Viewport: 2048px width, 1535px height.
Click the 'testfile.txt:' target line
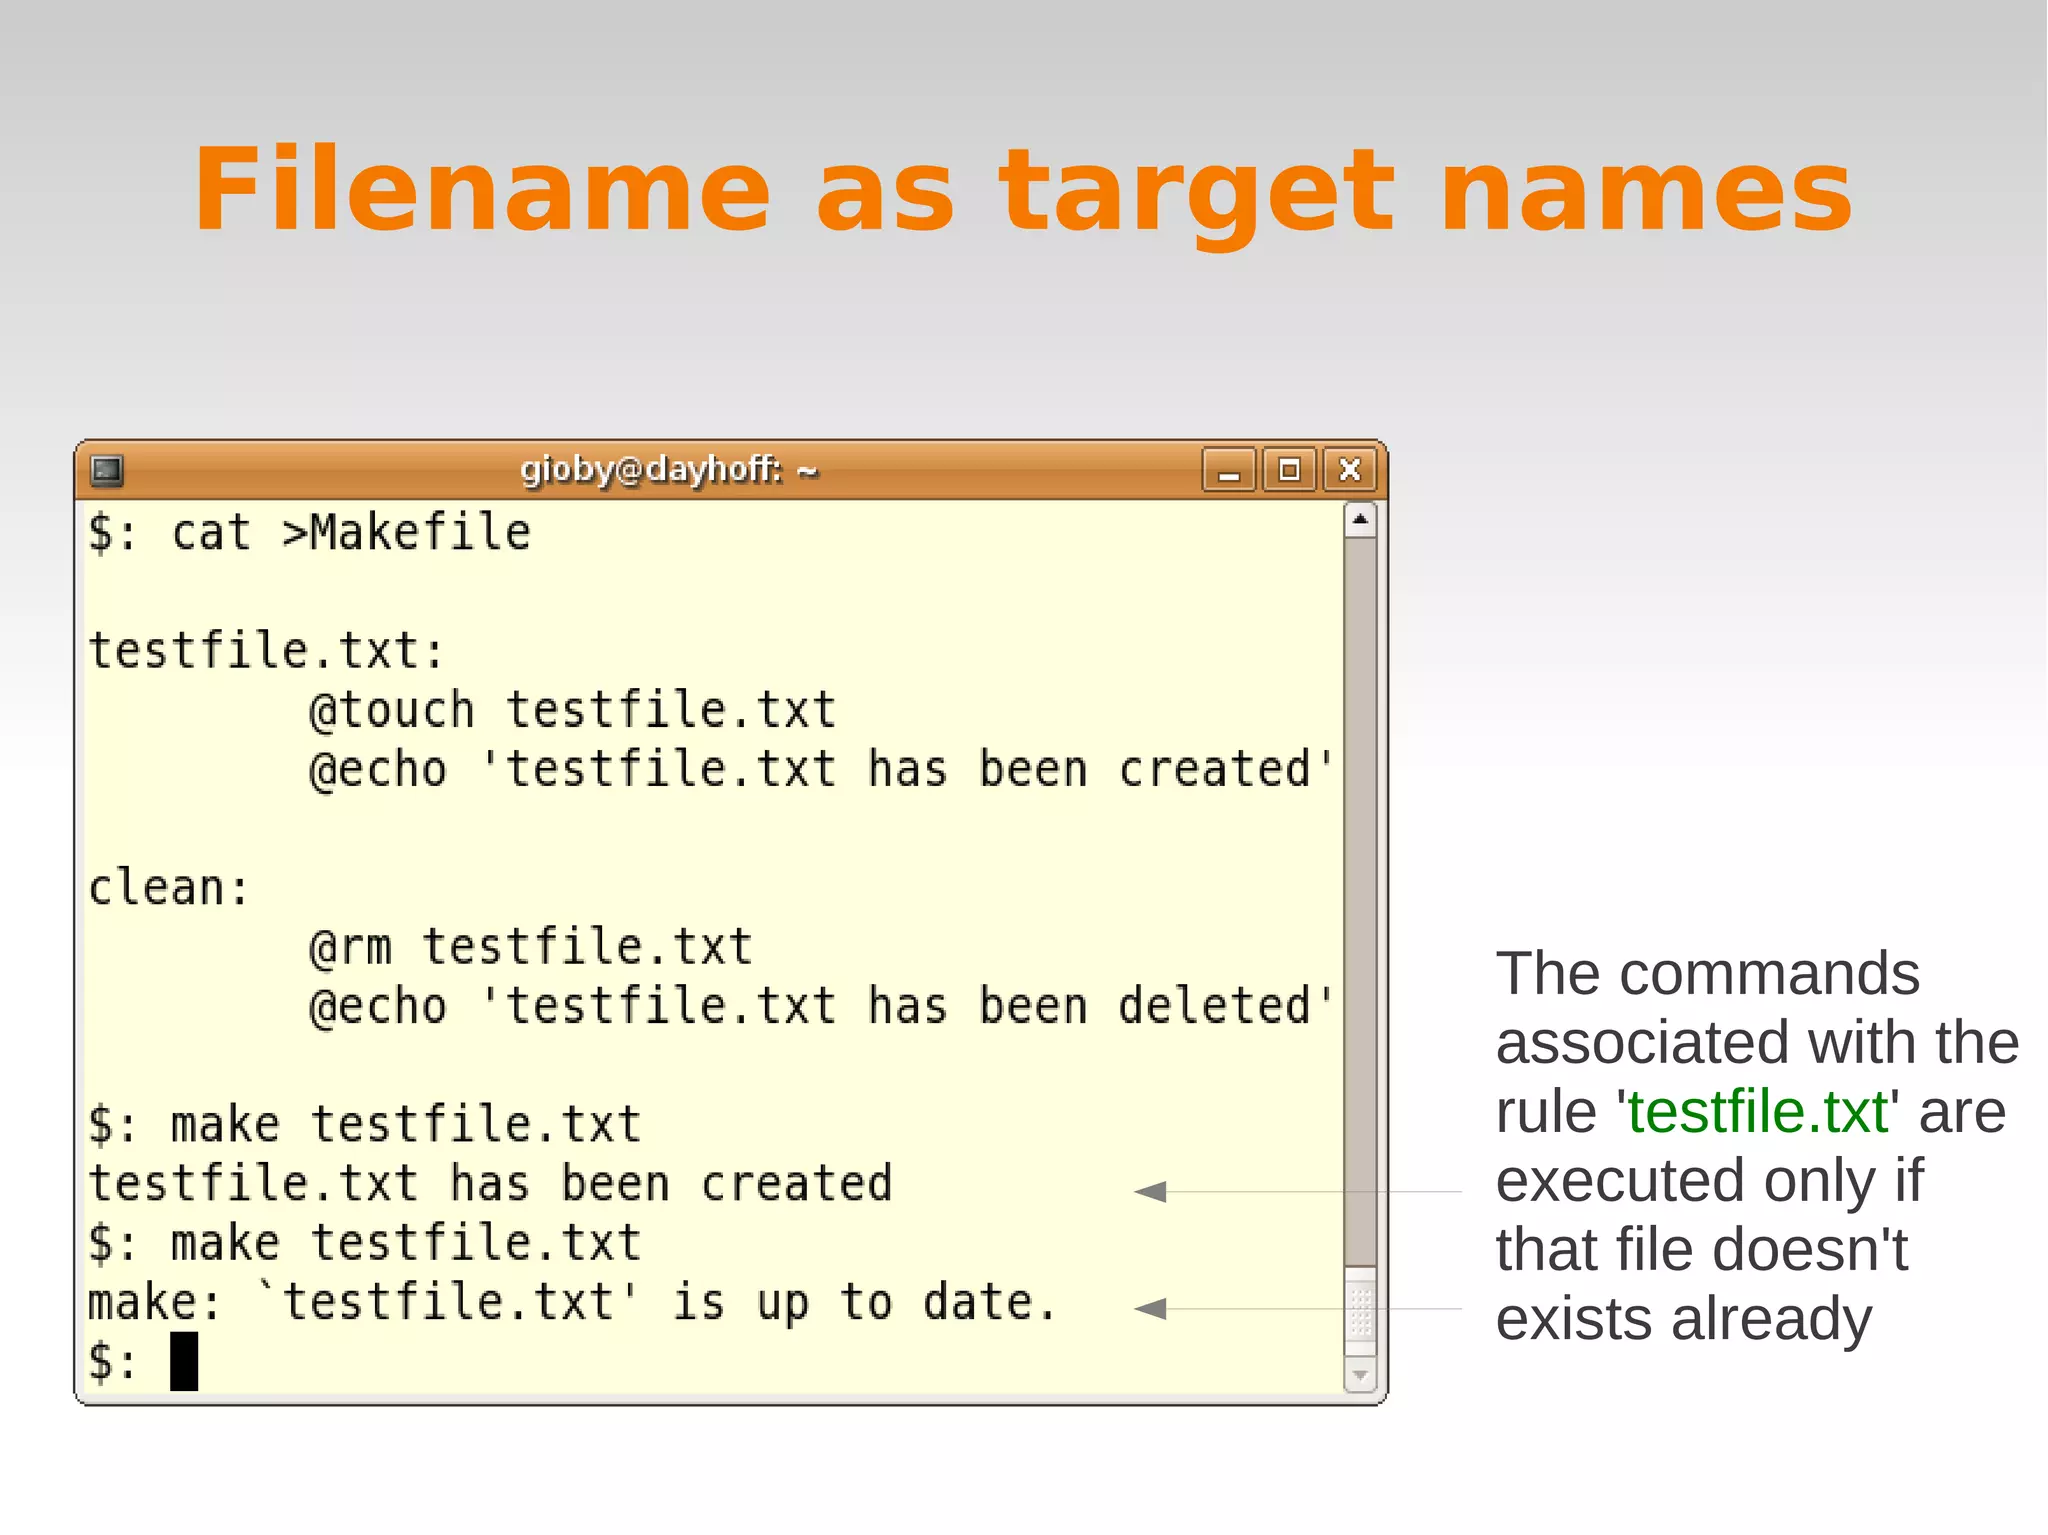[266, 651]
